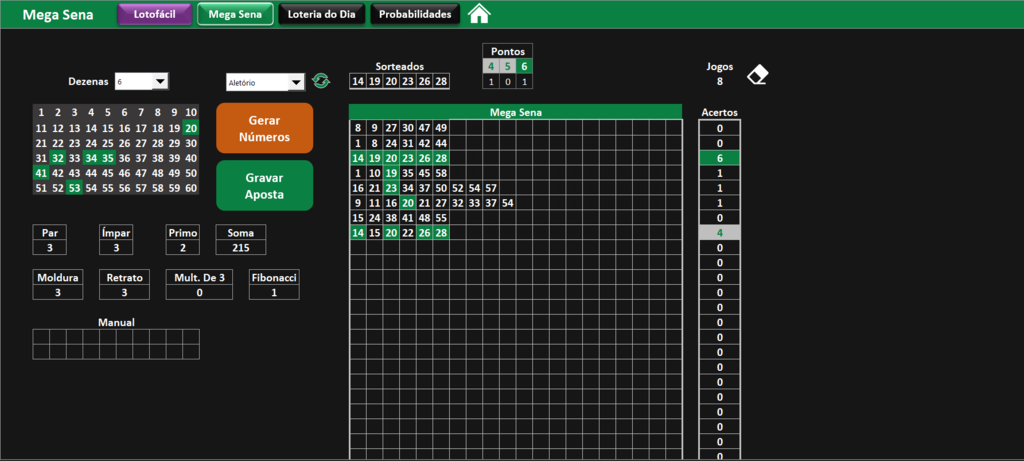Click the eraser icon beside Jogos
Image resolution: width=1024 pixels, height=461 pixels.
coord(758,74)
